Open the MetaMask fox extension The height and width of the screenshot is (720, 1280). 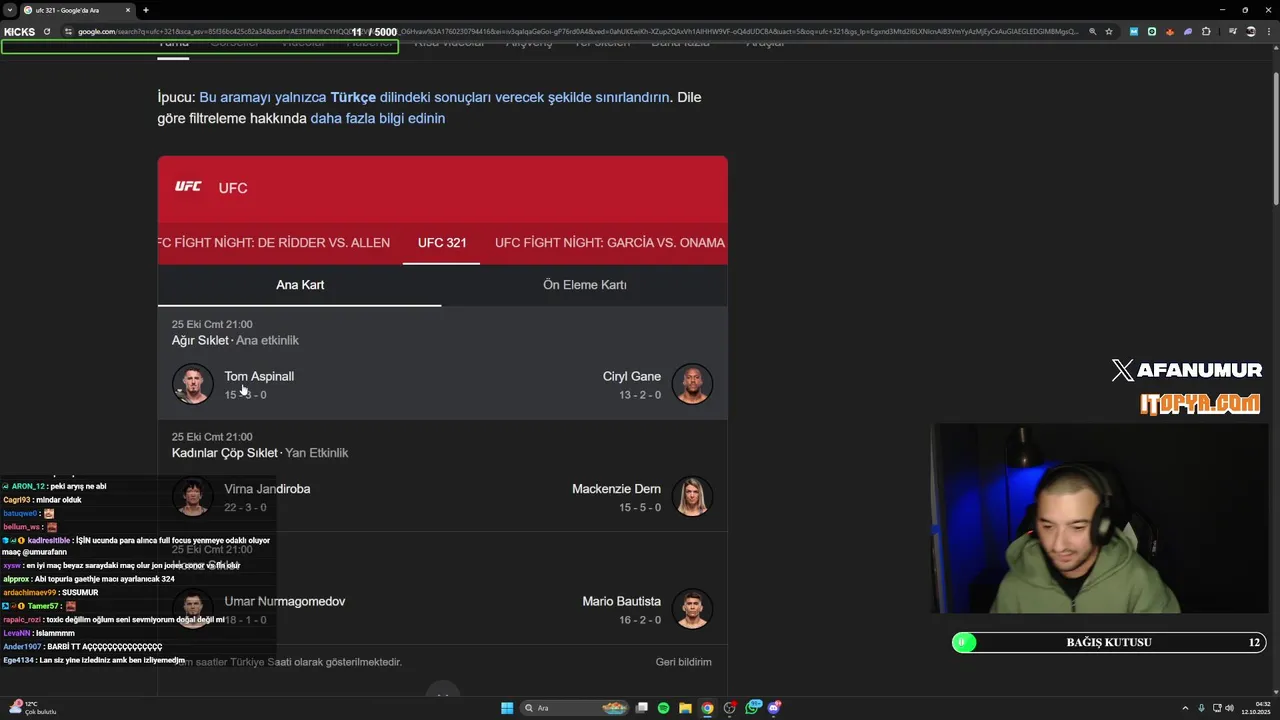pyautogui.click(x=1170, y=31)
